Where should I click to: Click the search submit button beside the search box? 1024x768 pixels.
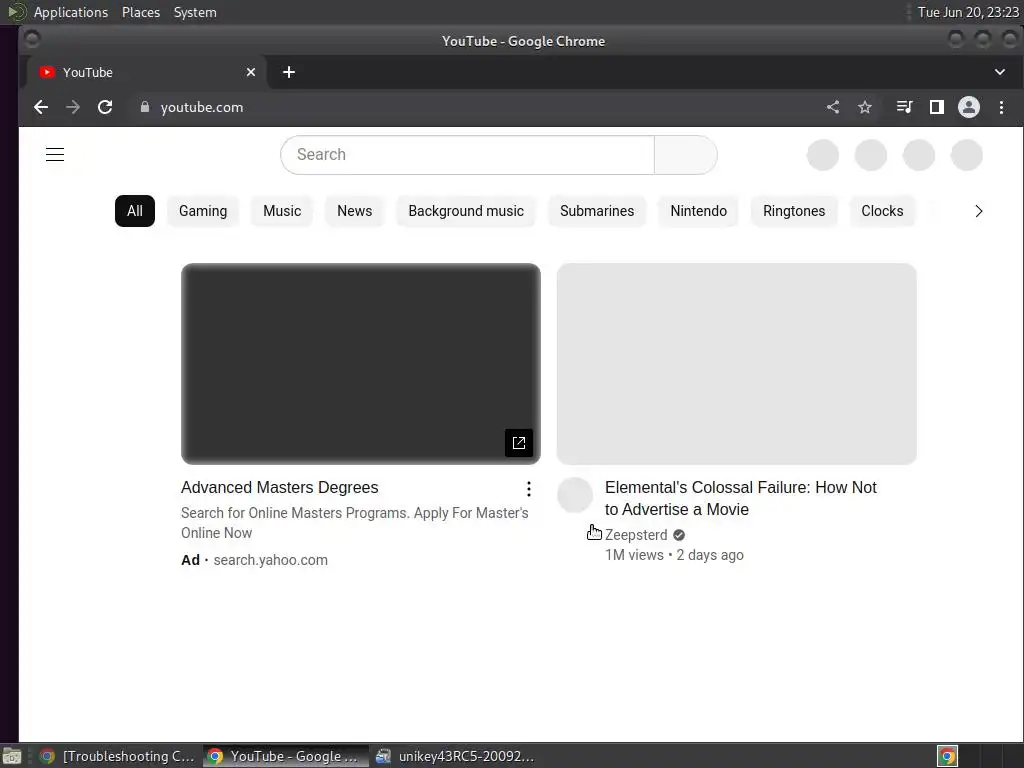[x=686, y=155]
